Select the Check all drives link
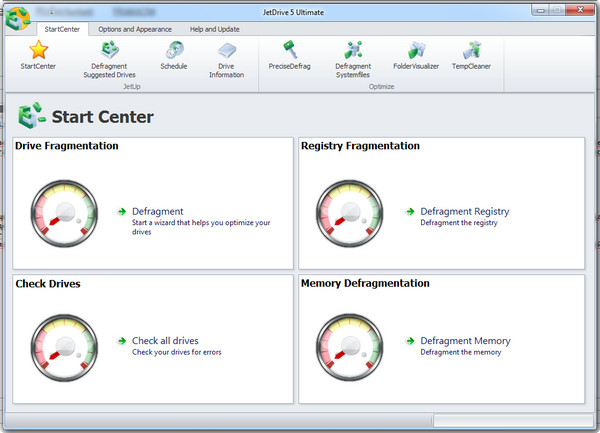Screen dimensions: 600x433 (164, 341)
